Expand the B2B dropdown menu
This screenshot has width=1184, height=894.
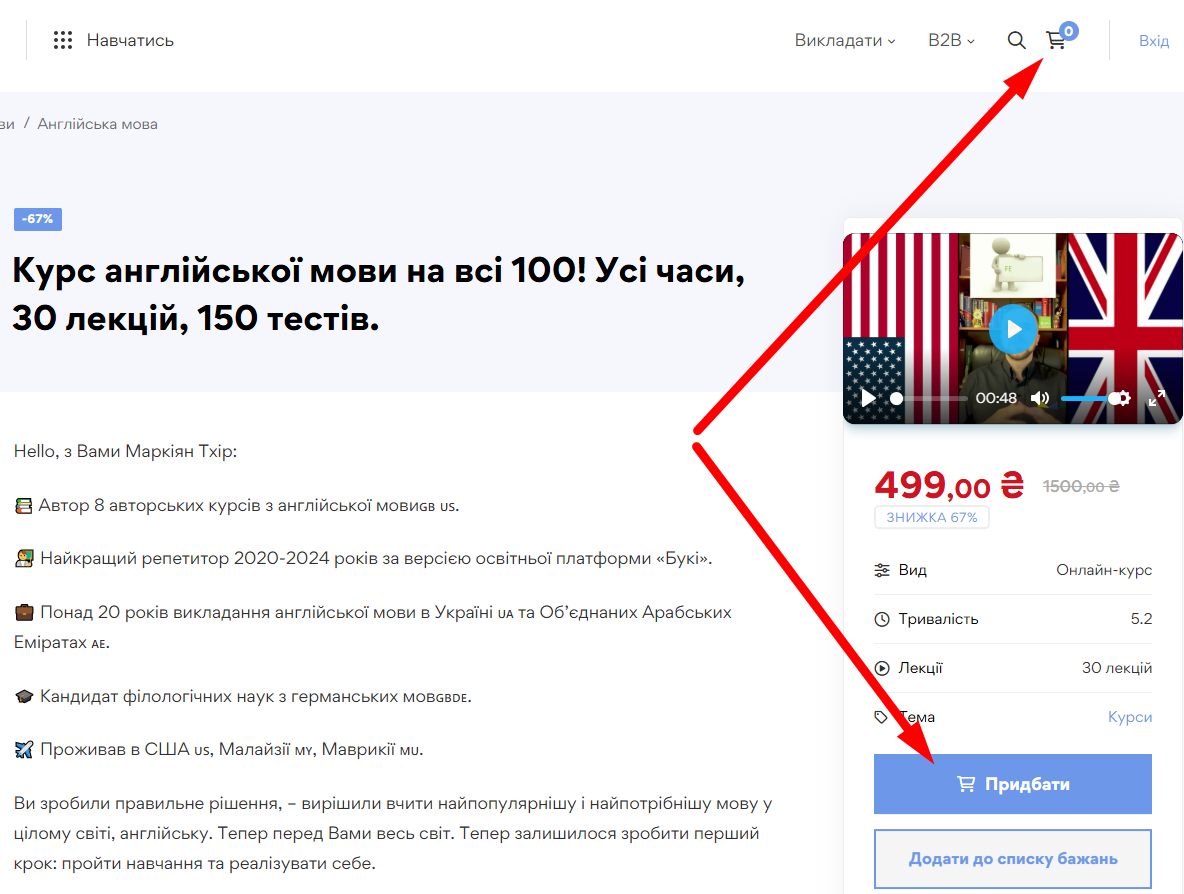click(x=950, y=40)
